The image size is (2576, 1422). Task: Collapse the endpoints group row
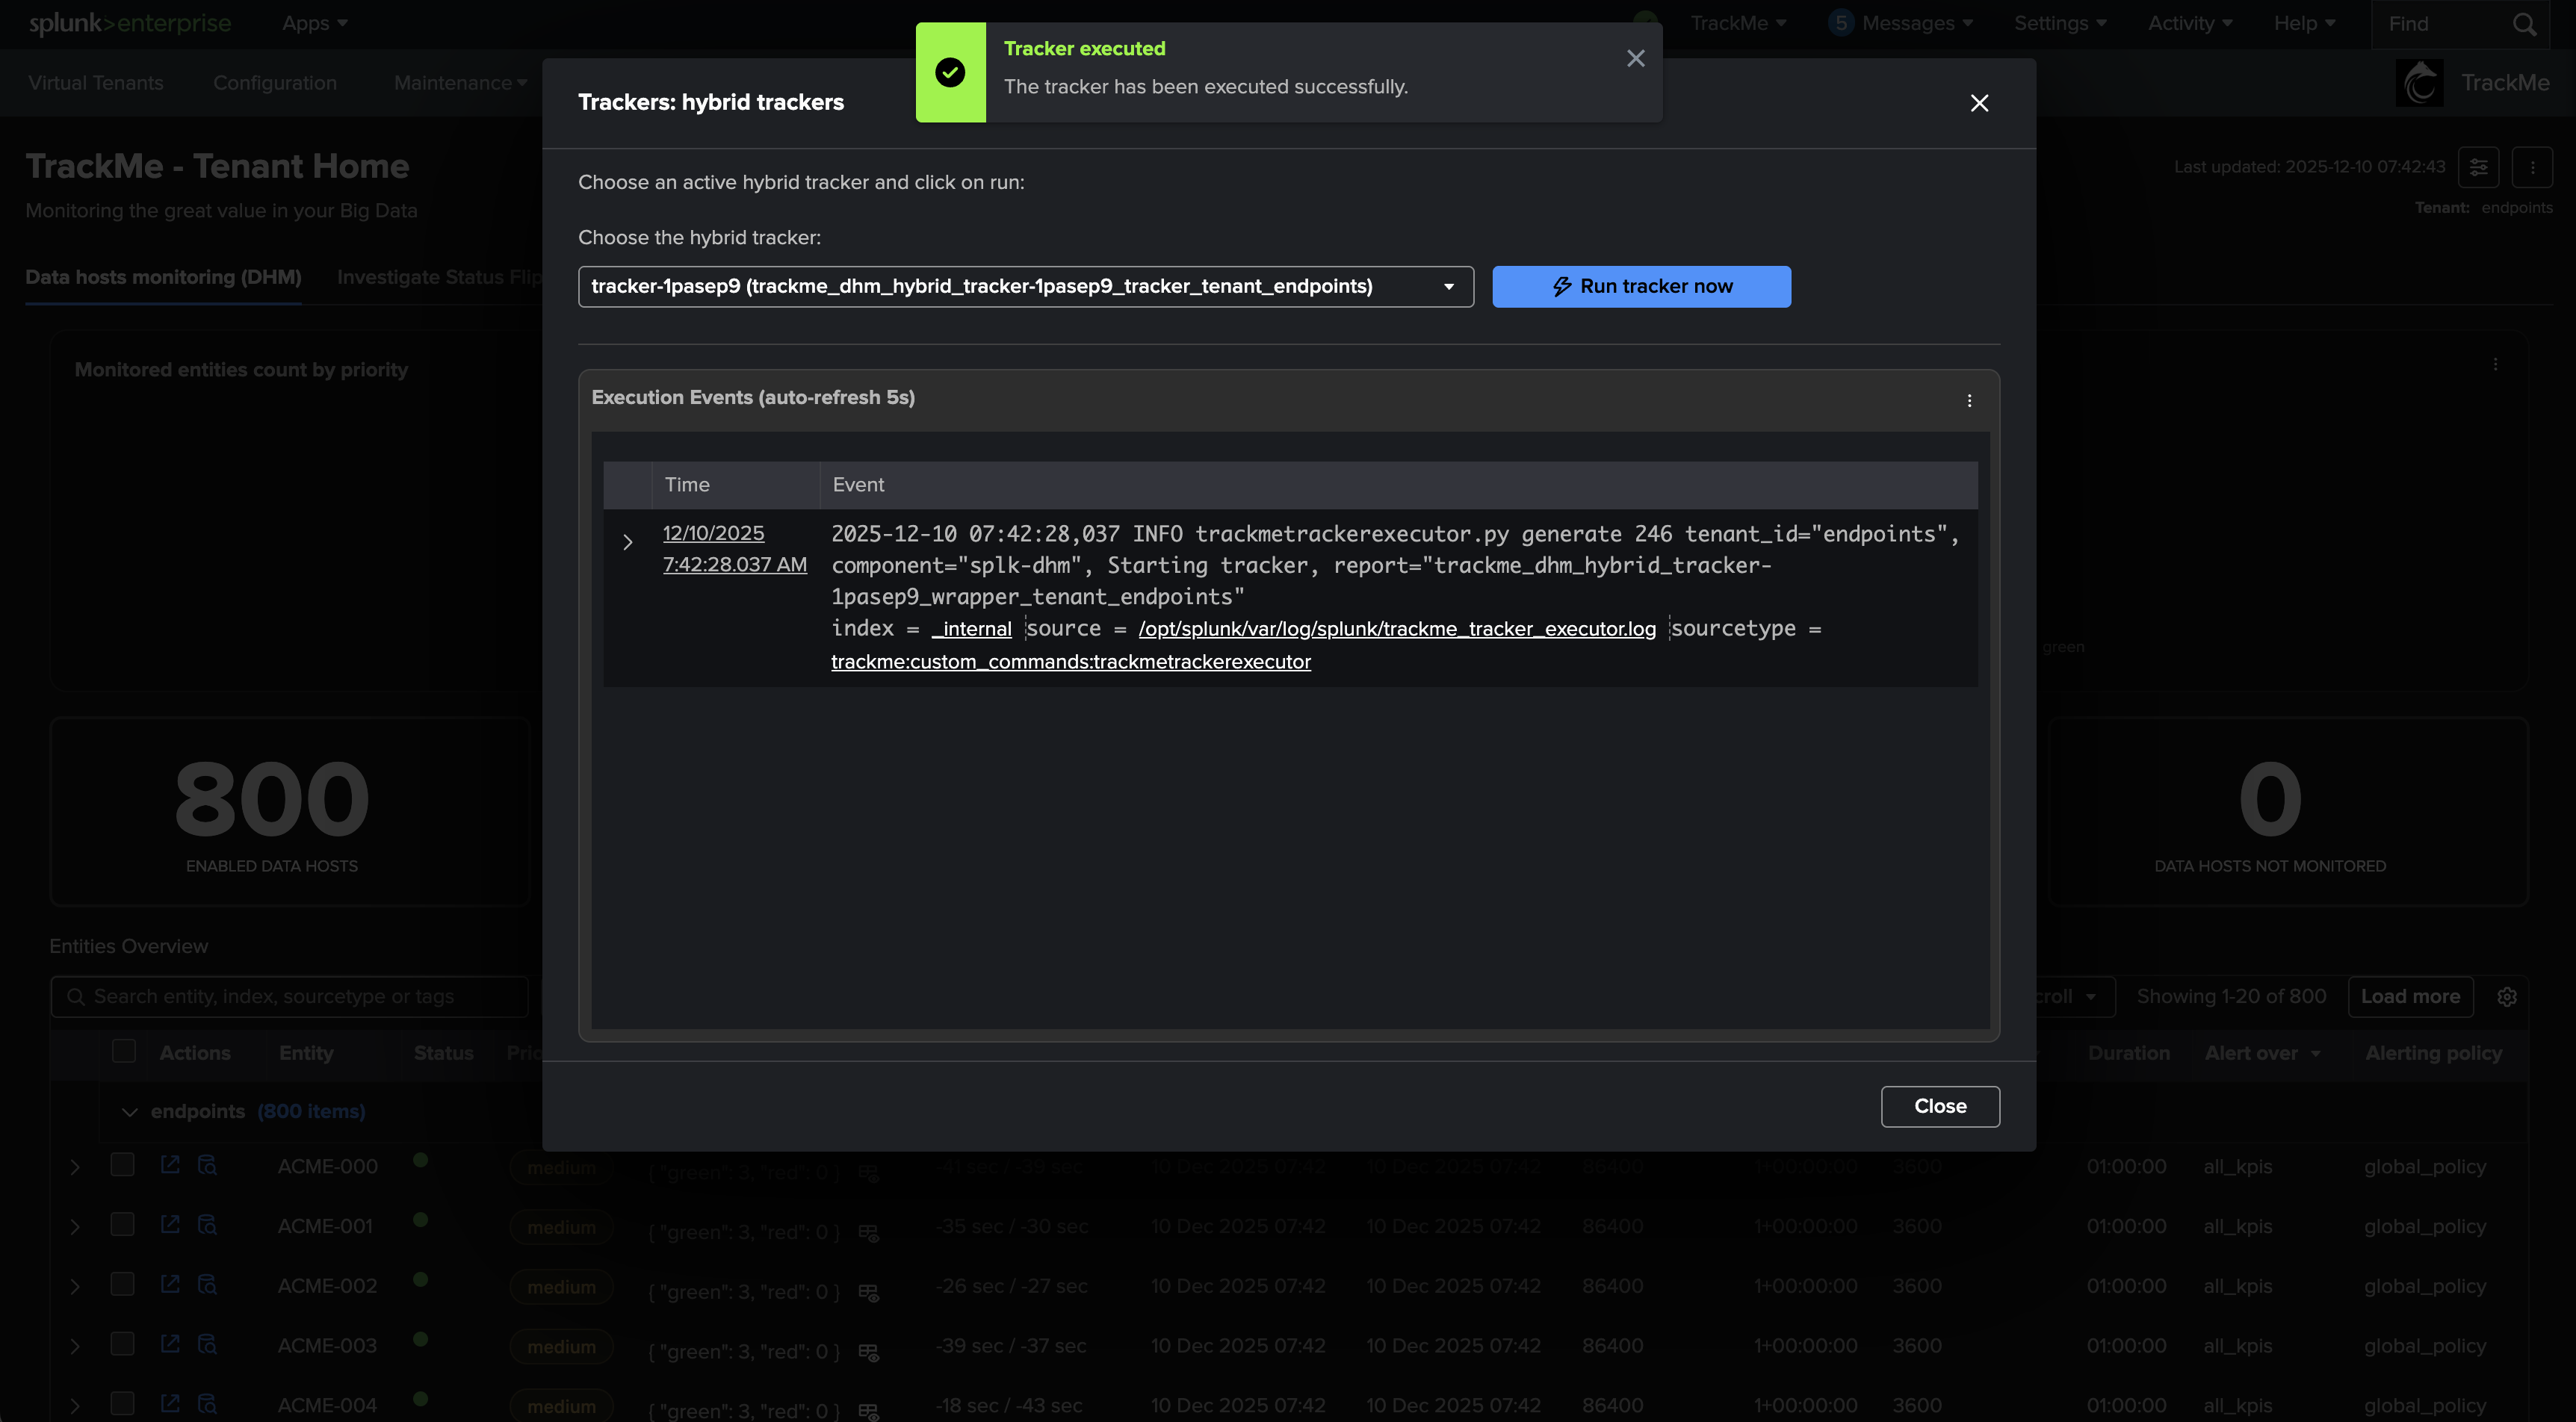click(x=129, y=1112)
